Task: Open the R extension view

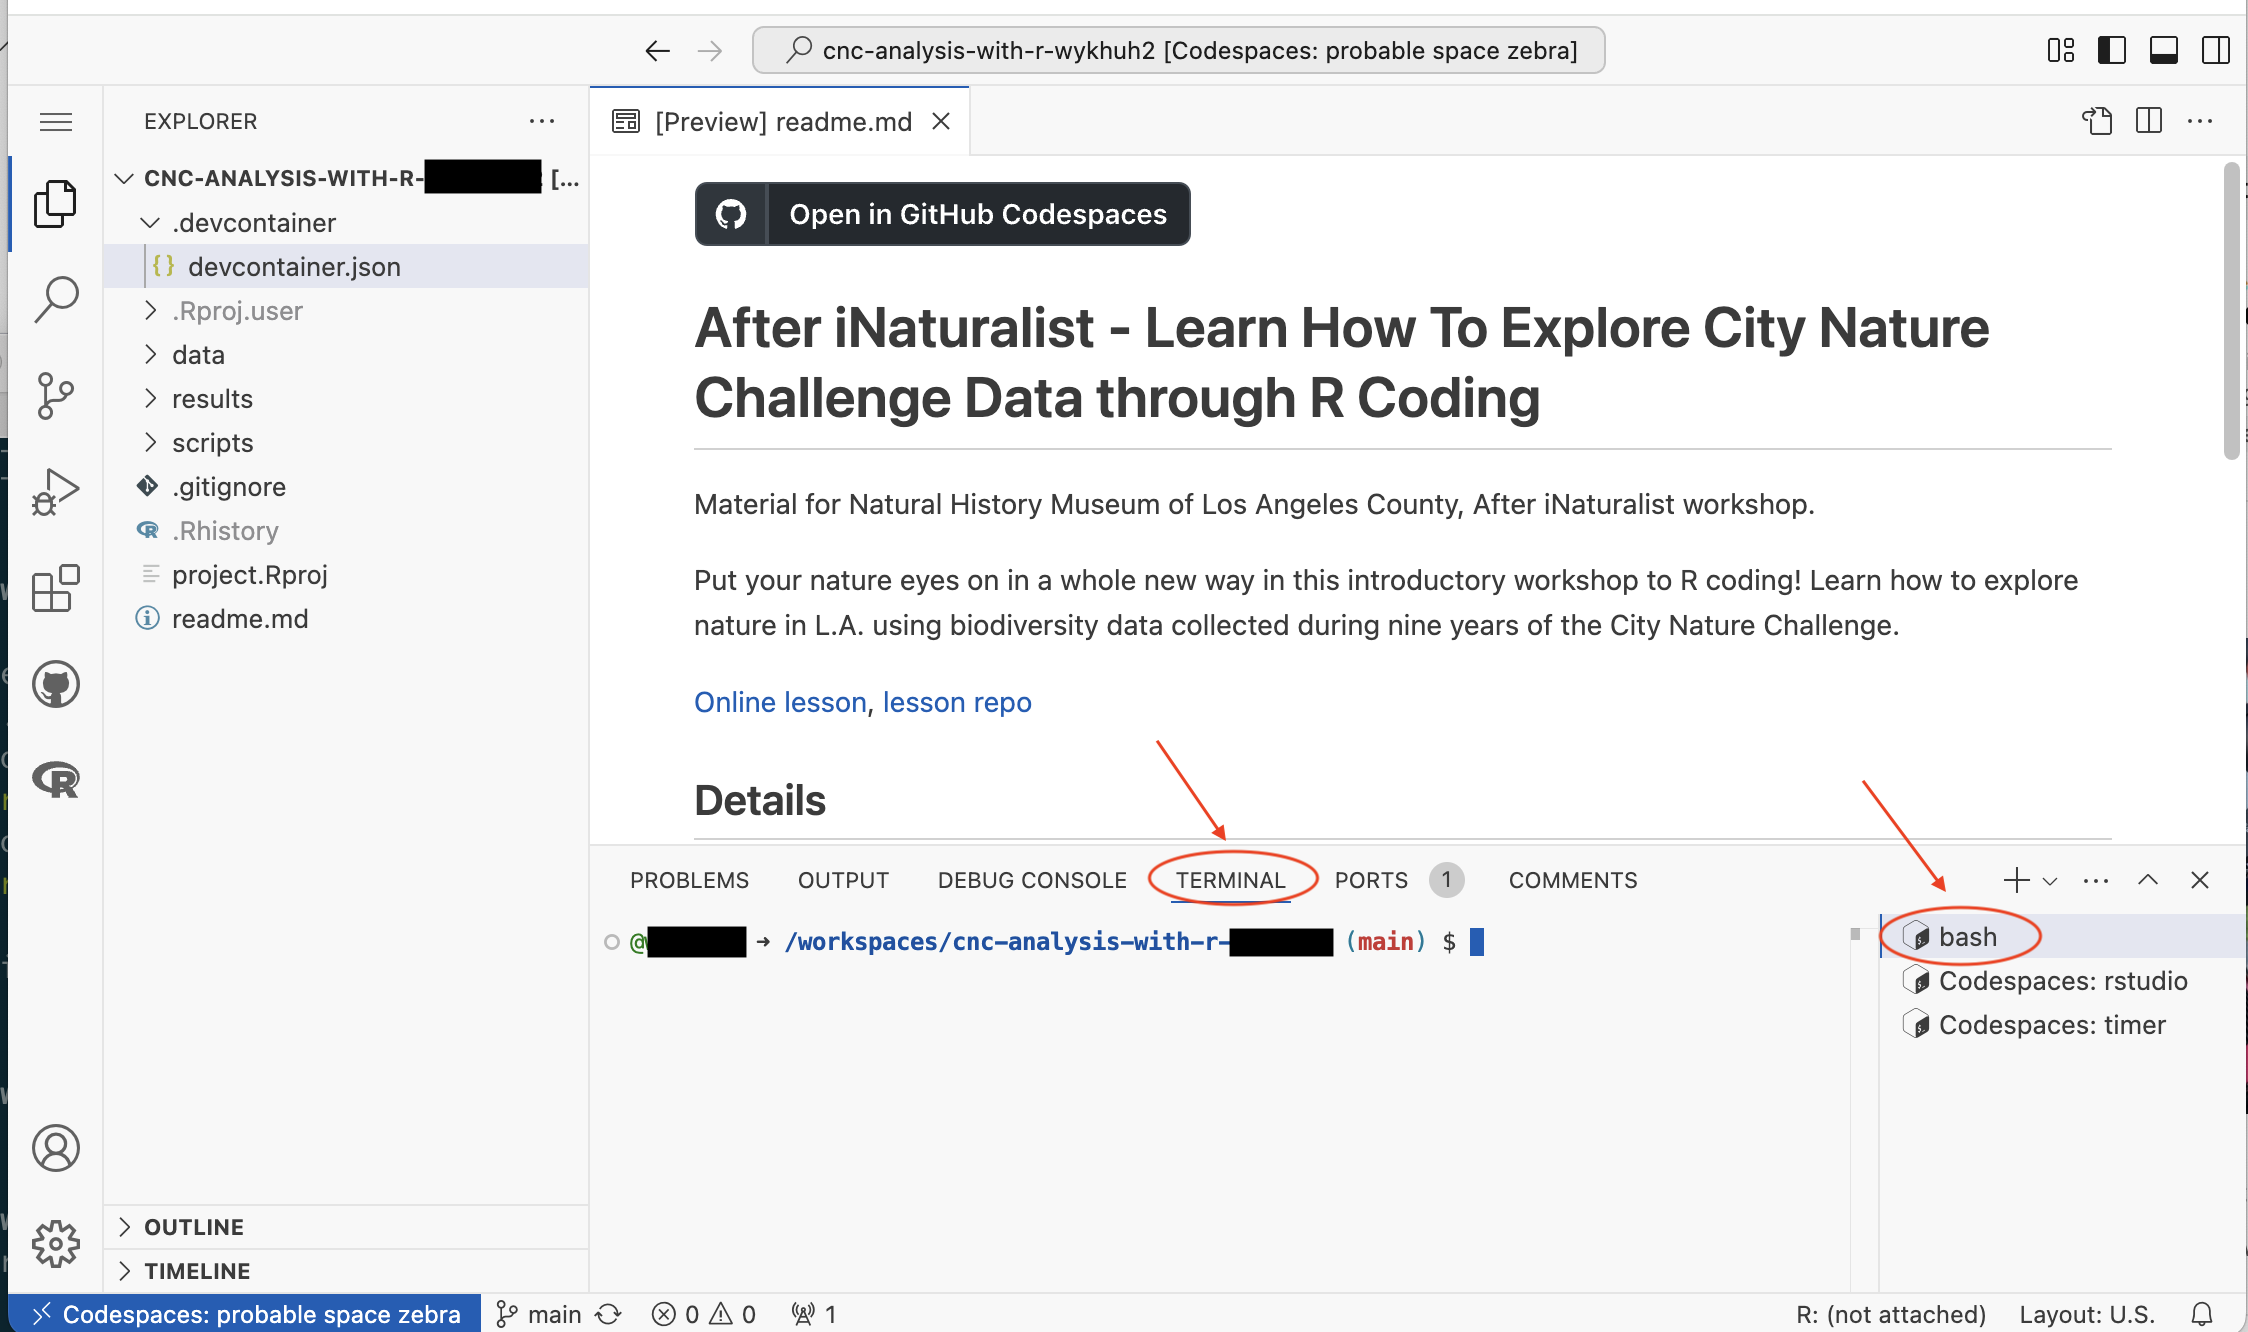Action: point(56,780)
